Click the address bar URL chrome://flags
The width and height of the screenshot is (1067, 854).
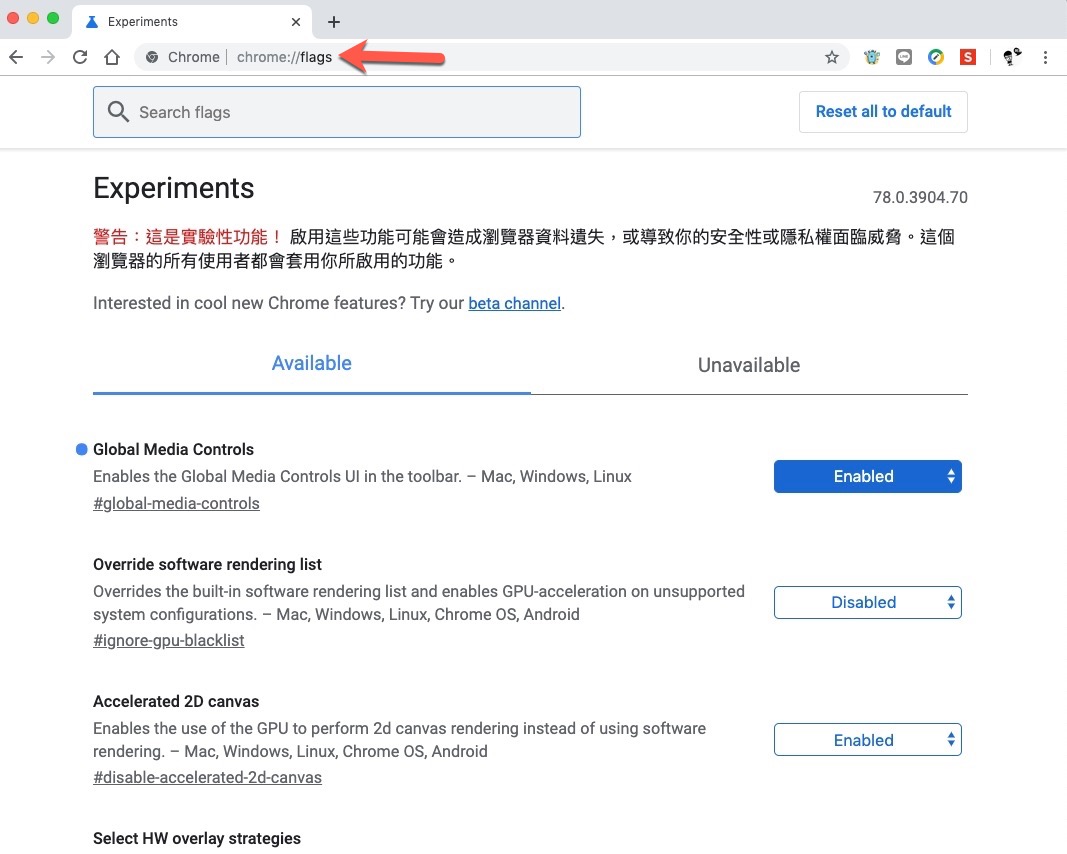284,57
